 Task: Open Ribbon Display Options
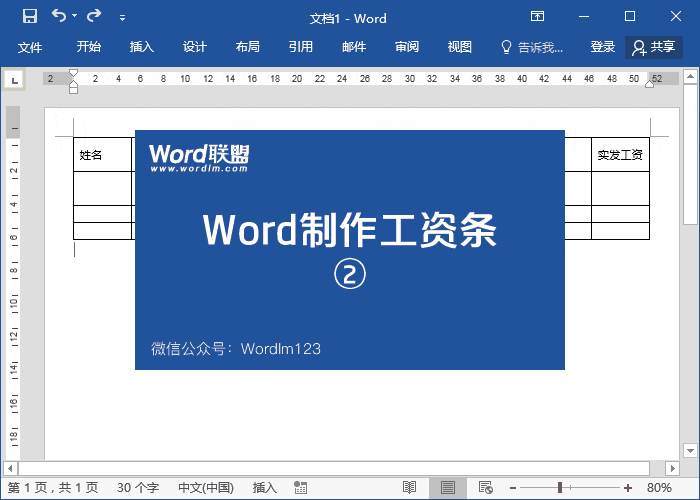537,17
